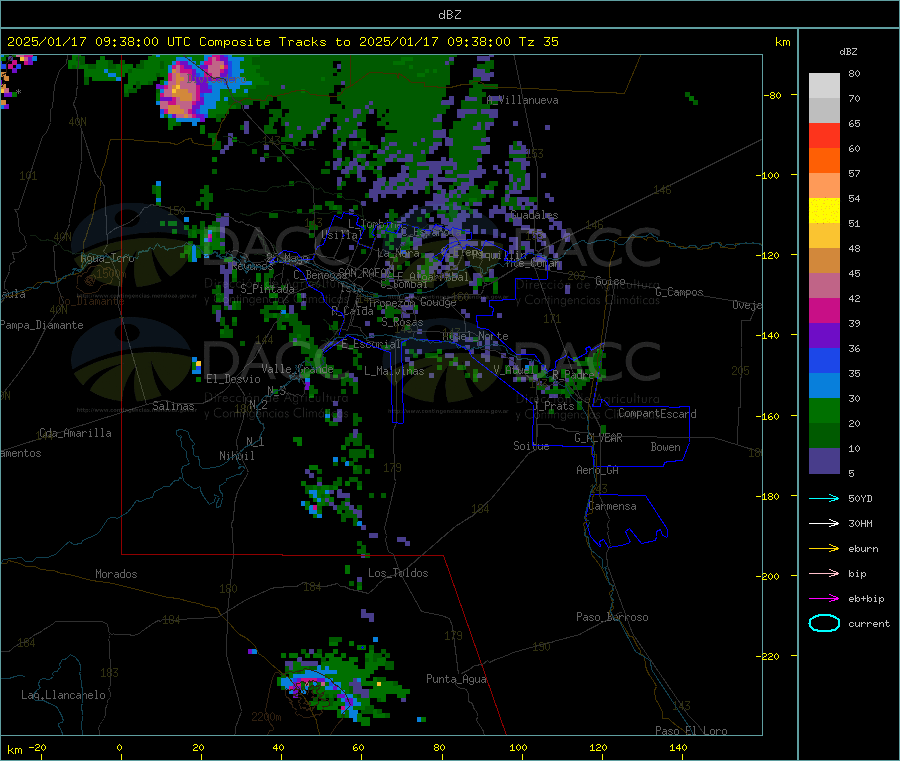Select the slate 5-10 dBZ swatch
The height and width of the screenshot is (761, 900).
tap(824, 461)
